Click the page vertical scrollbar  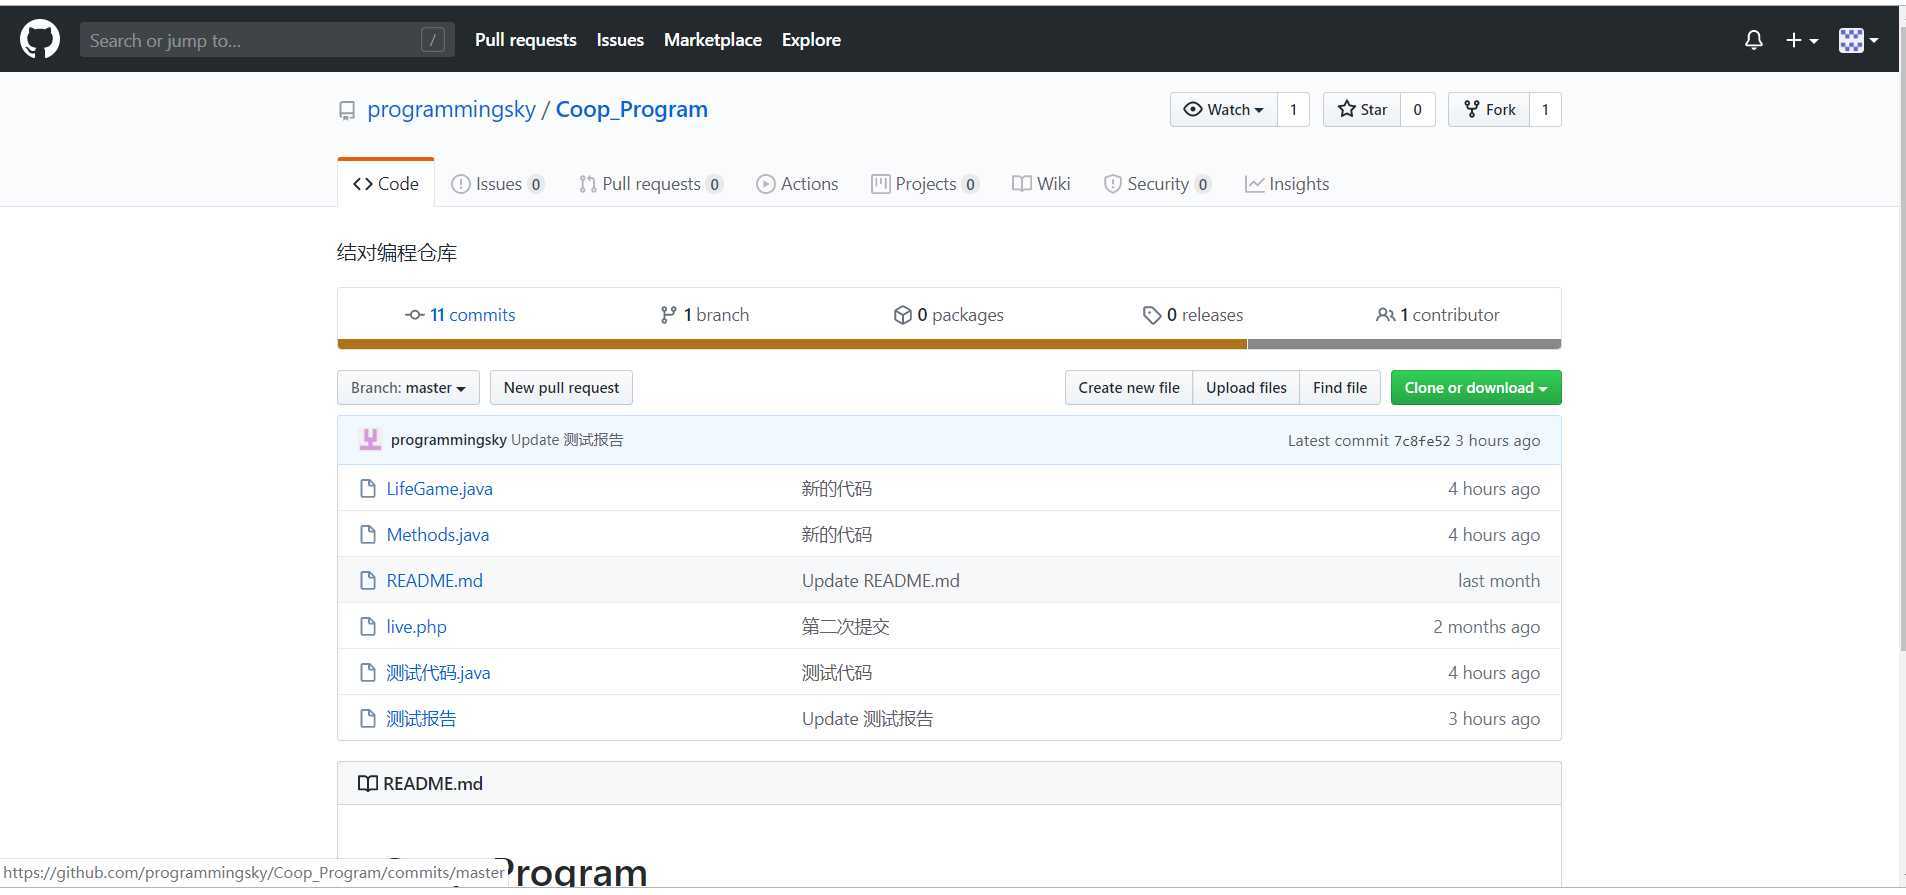pyautogui.click(x=1902, y=340)
